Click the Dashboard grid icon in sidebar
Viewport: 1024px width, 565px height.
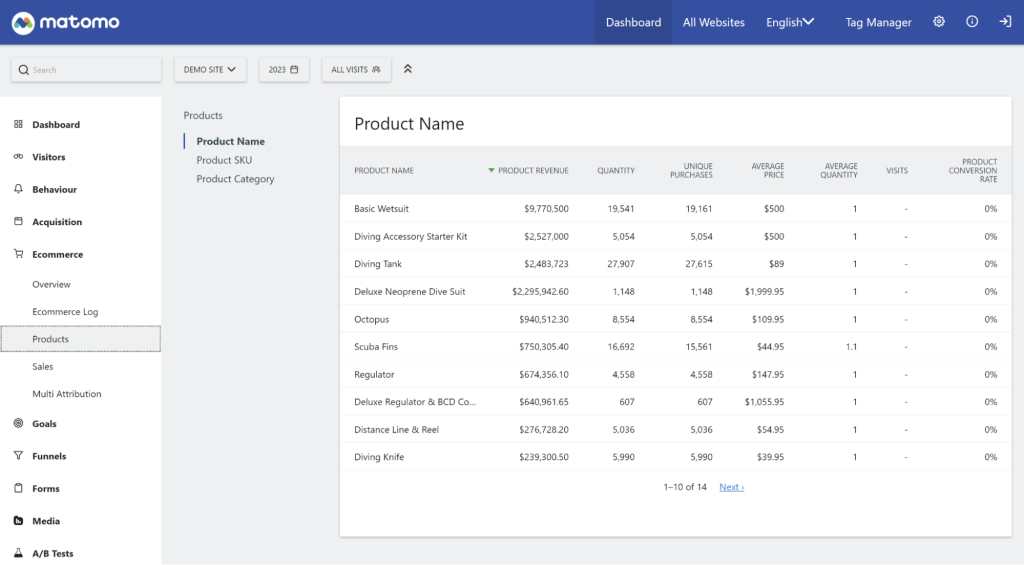point(18,124)
